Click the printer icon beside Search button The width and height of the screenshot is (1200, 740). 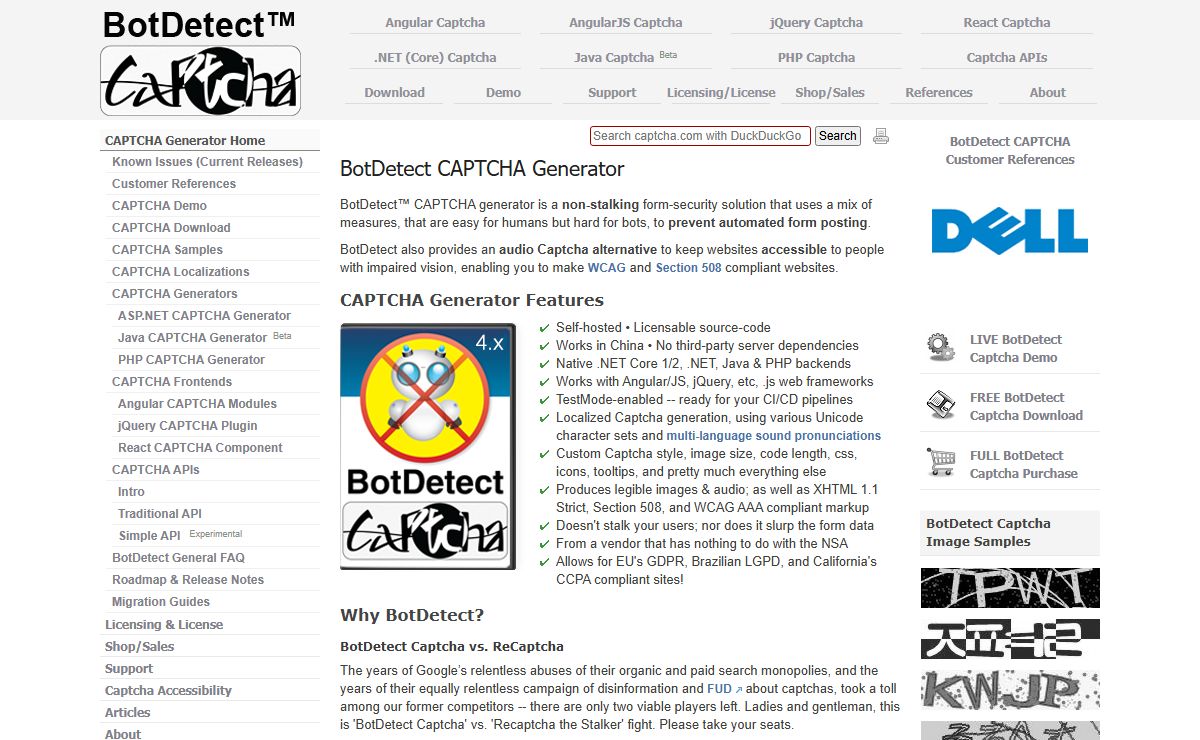[880, 136]
